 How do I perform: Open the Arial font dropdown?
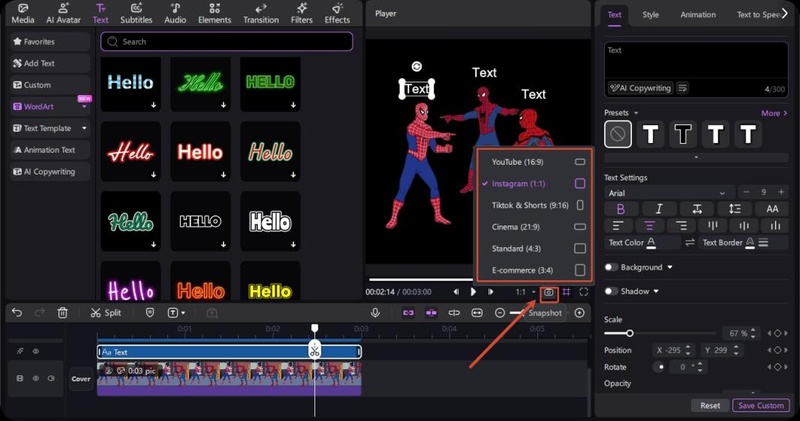[669, 193]
